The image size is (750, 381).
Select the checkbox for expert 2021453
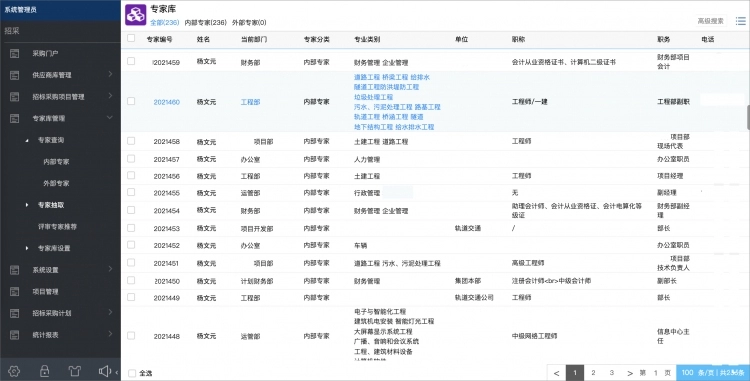coord(131,228)
